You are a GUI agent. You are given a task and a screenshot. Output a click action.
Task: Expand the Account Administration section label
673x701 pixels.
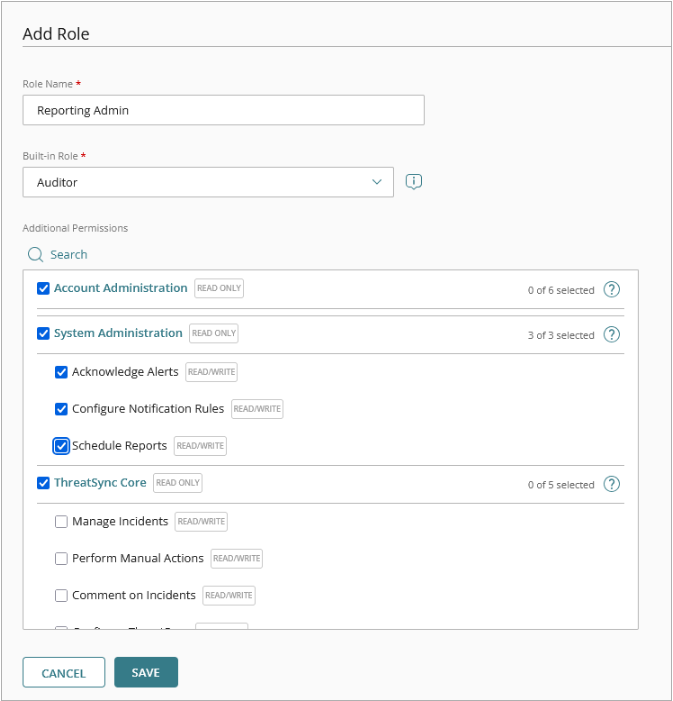pos(120,288)
